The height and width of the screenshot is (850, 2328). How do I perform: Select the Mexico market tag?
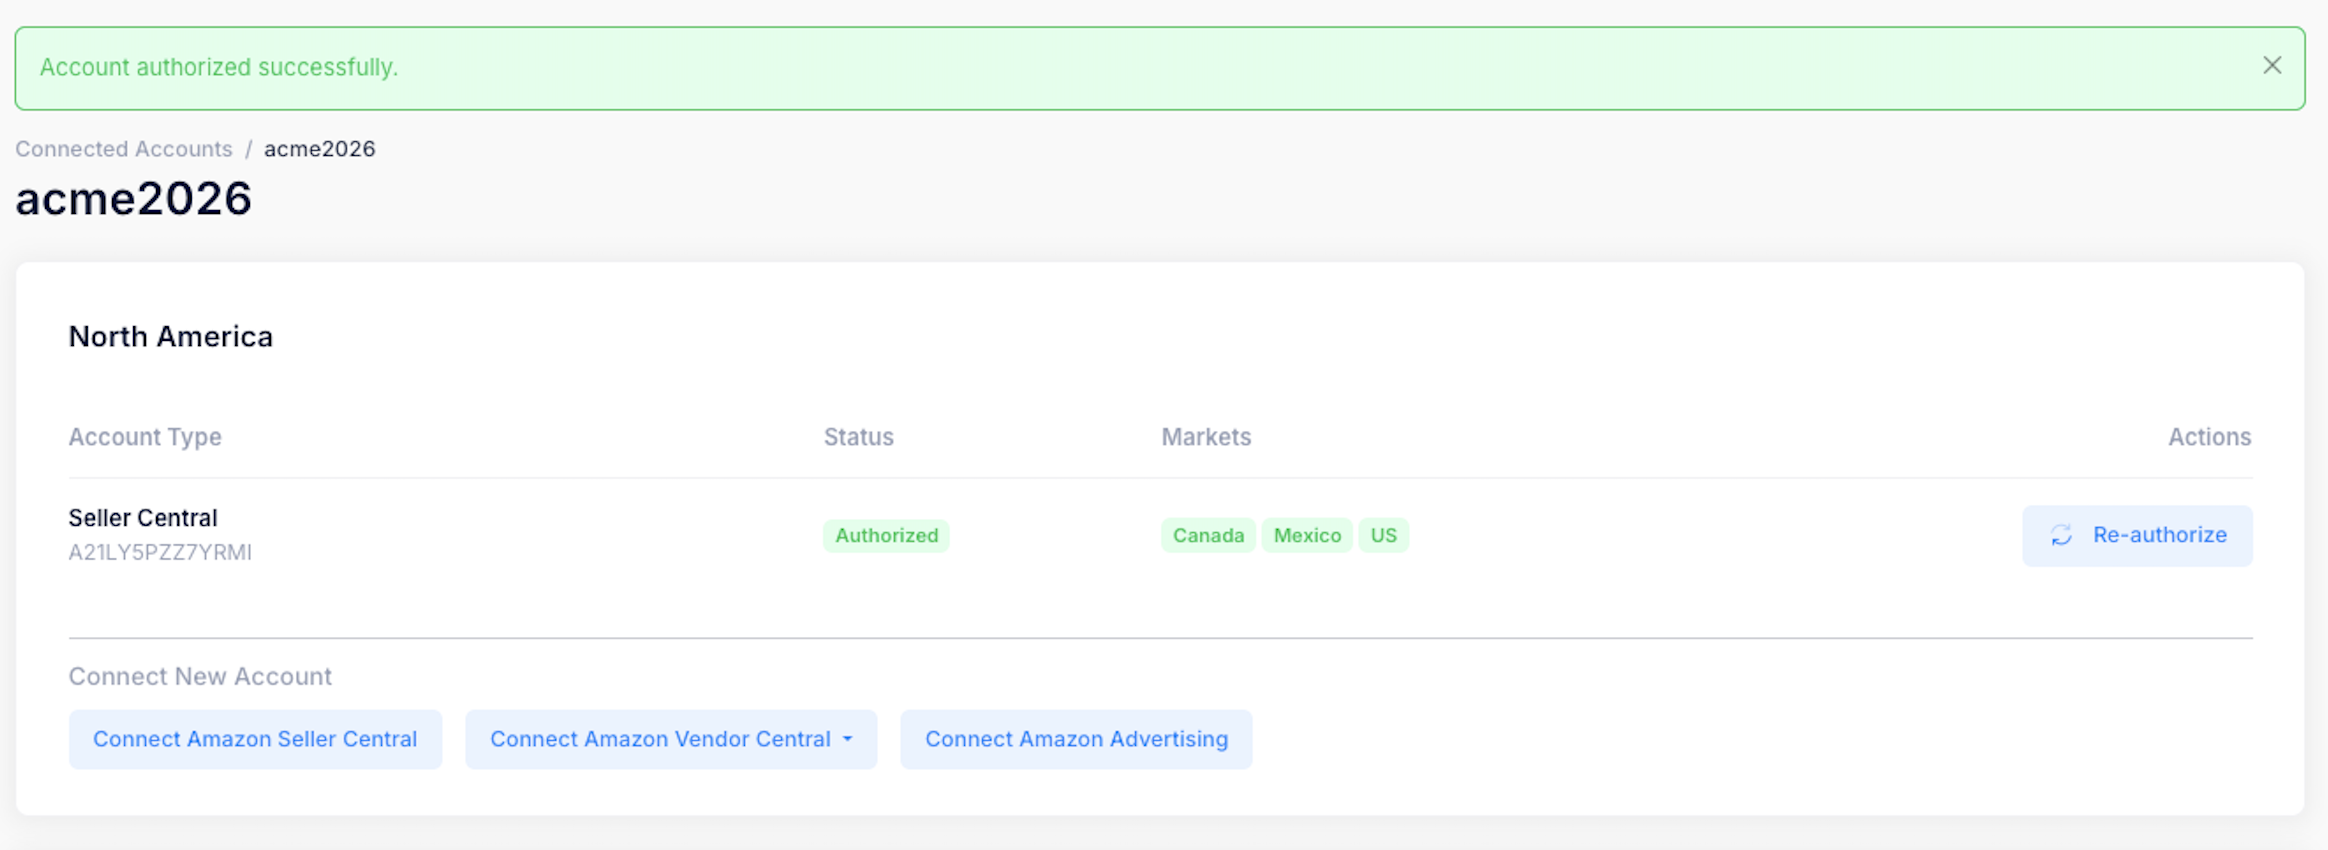(1307, 536)
